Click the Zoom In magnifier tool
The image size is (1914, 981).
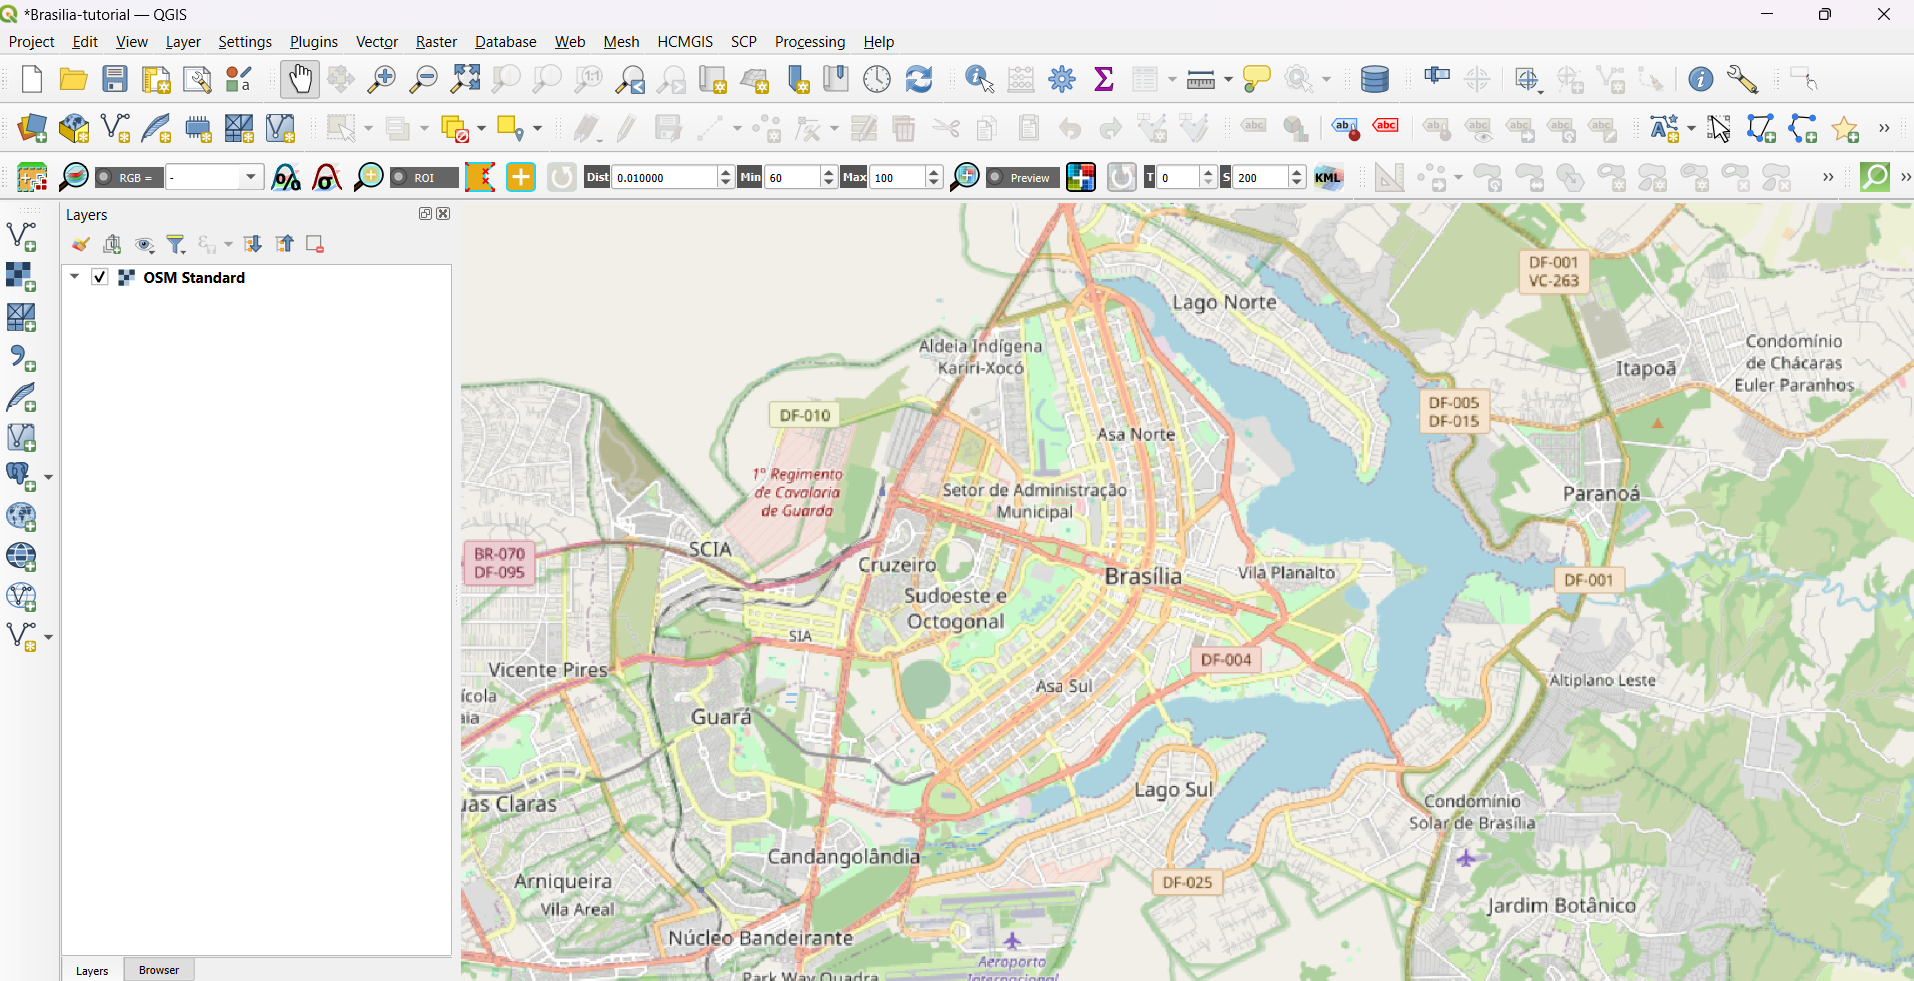tap(382, 79)
